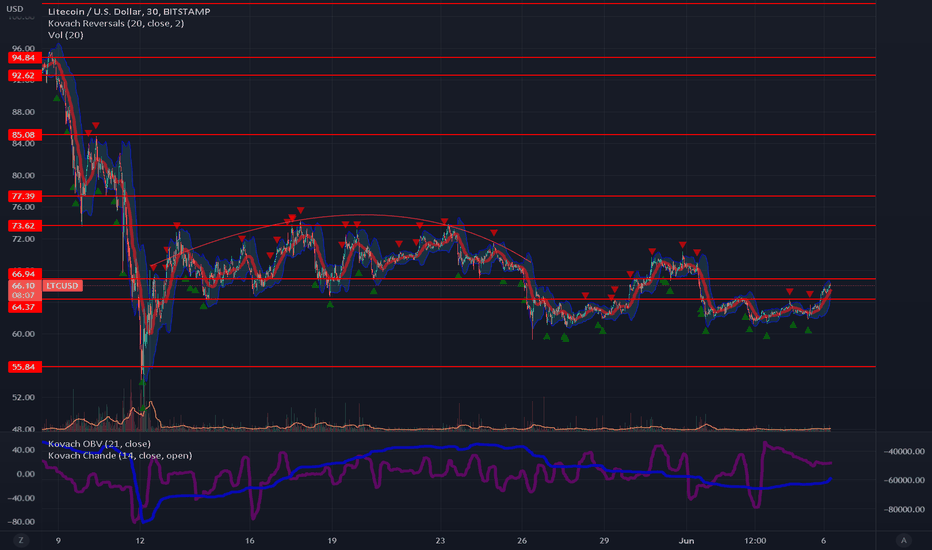Select the 85.08 price level label

point(24,135)
